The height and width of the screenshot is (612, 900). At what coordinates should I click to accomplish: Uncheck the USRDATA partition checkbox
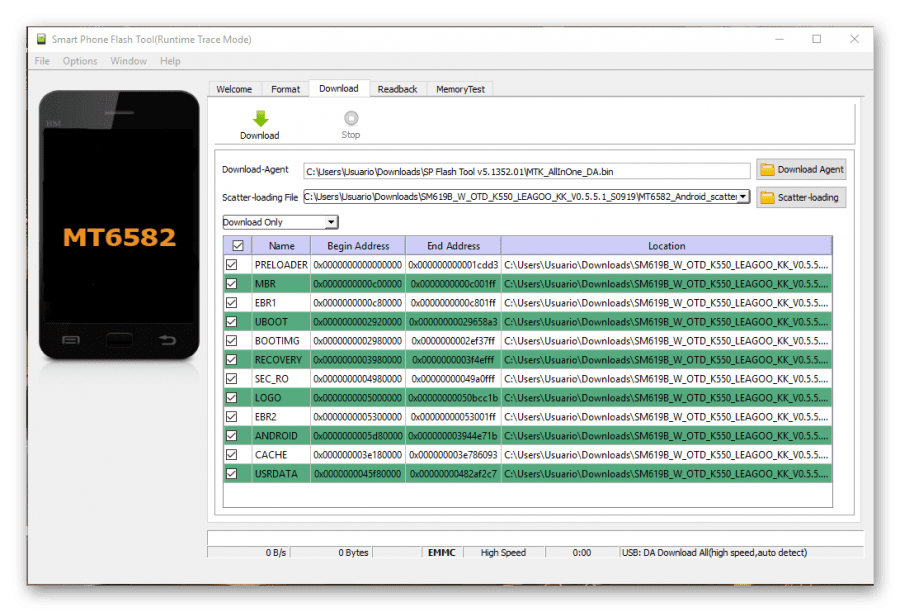tap(231, 474)
